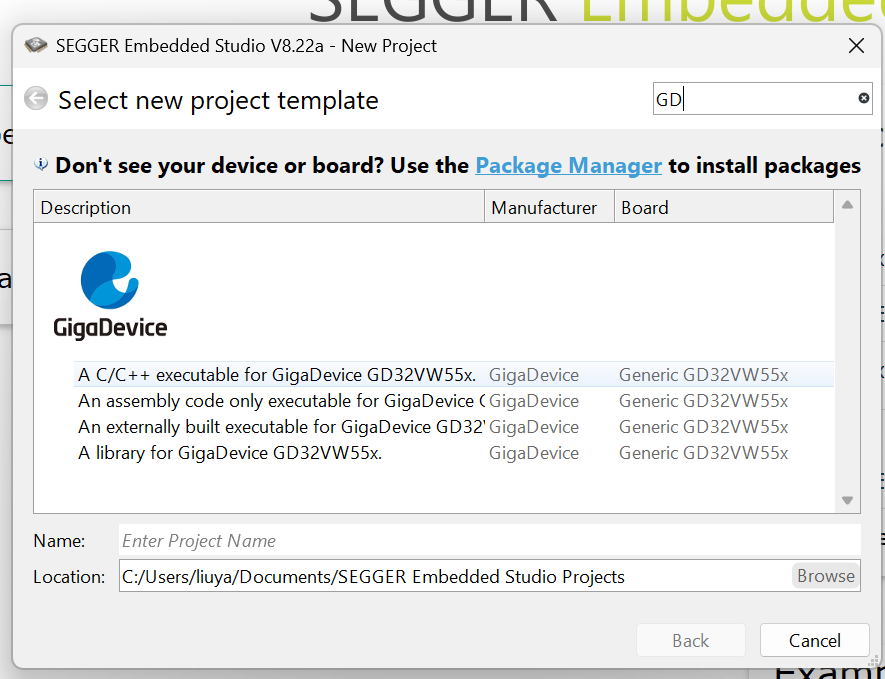The width and height of the screenshot is (885, 679).
Task: Click the back arrow icon beside the heading
Action: tap(36, 99)
